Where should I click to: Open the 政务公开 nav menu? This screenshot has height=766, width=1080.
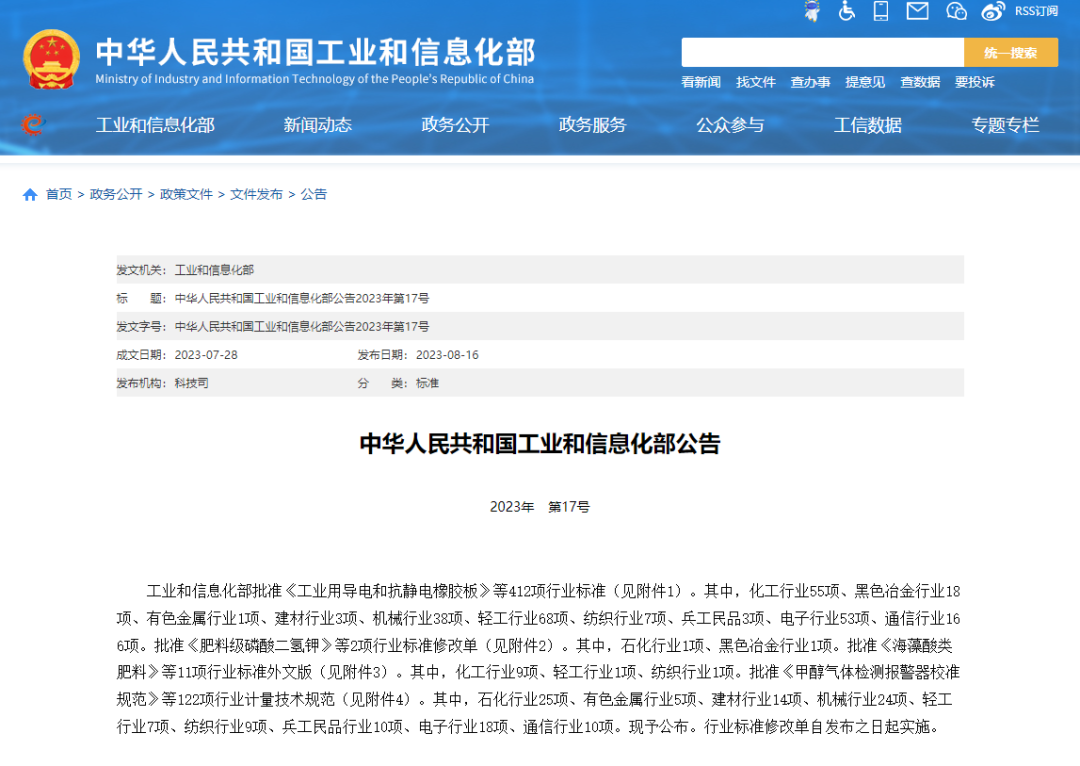pyautogui.click(x=455, y=125)
